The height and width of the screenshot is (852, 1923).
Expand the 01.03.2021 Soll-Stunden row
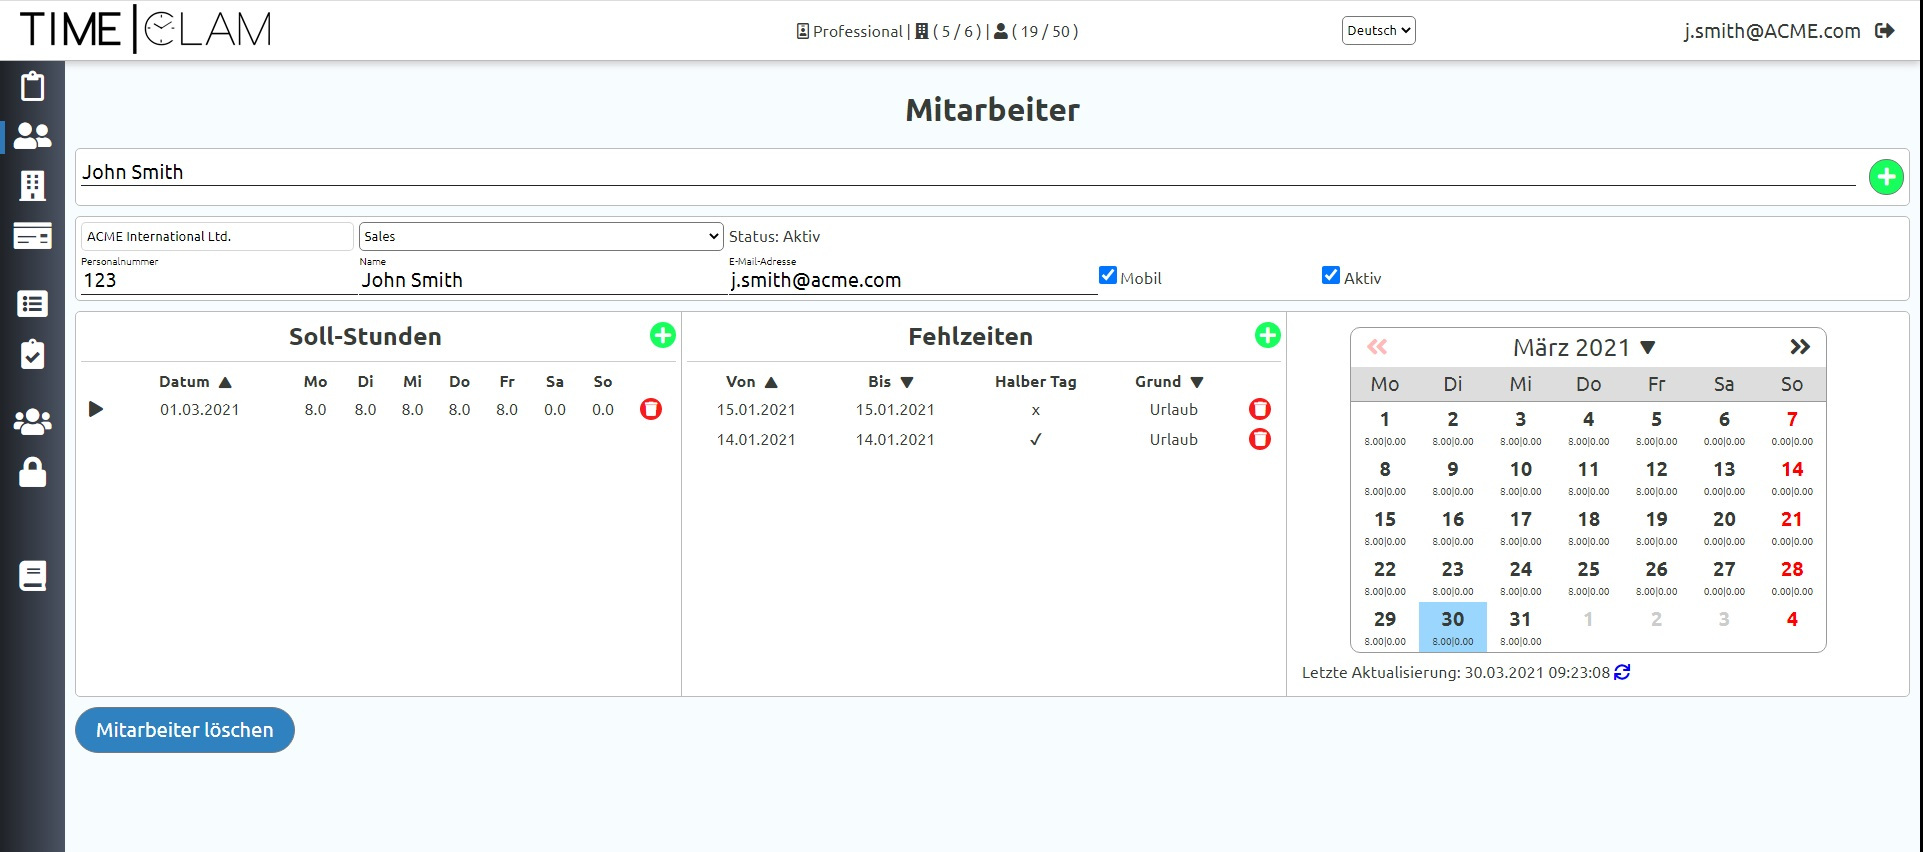pos(96,409)
